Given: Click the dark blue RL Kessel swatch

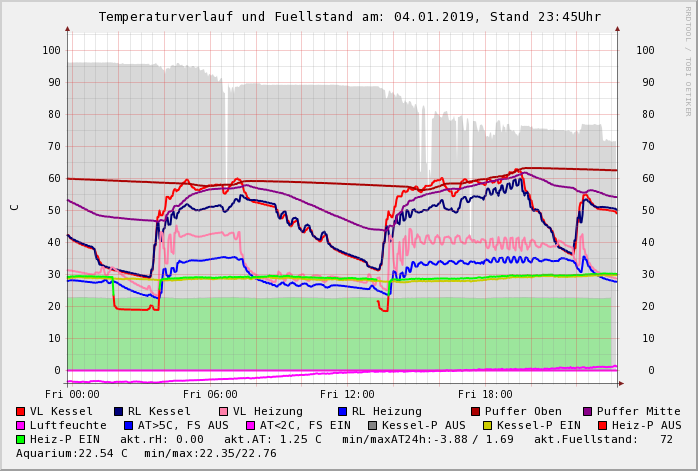Looking at the screenshot, I should coord(118,411).
